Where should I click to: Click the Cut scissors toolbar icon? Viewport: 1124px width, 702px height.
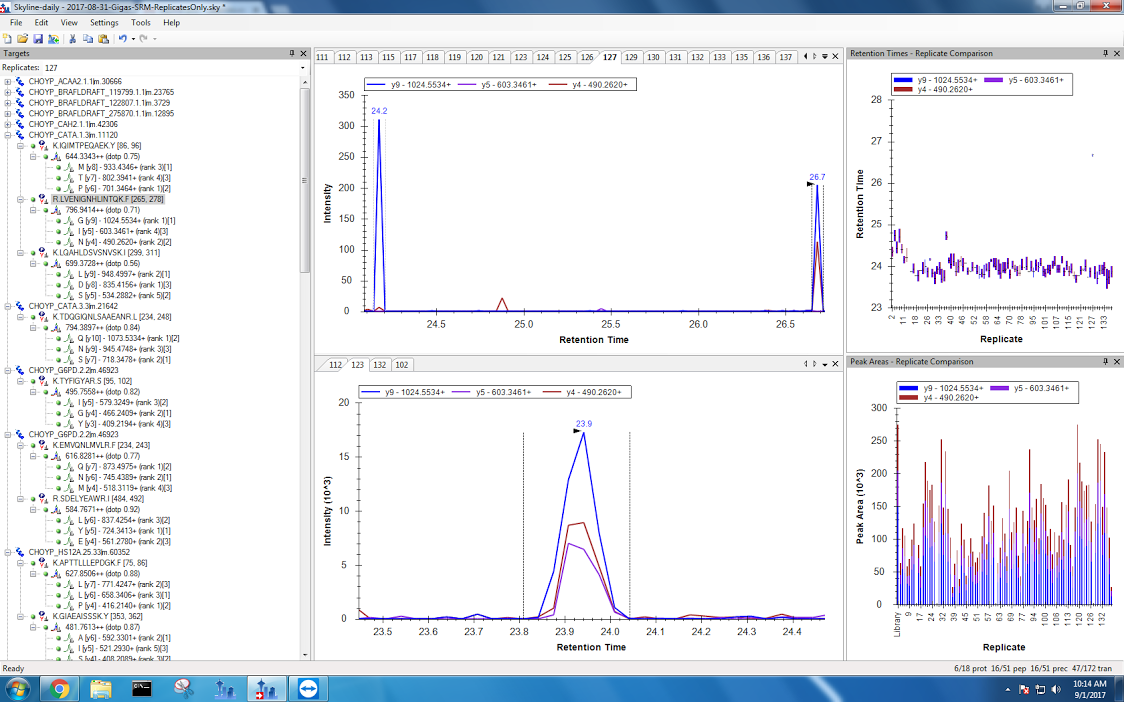73,38
